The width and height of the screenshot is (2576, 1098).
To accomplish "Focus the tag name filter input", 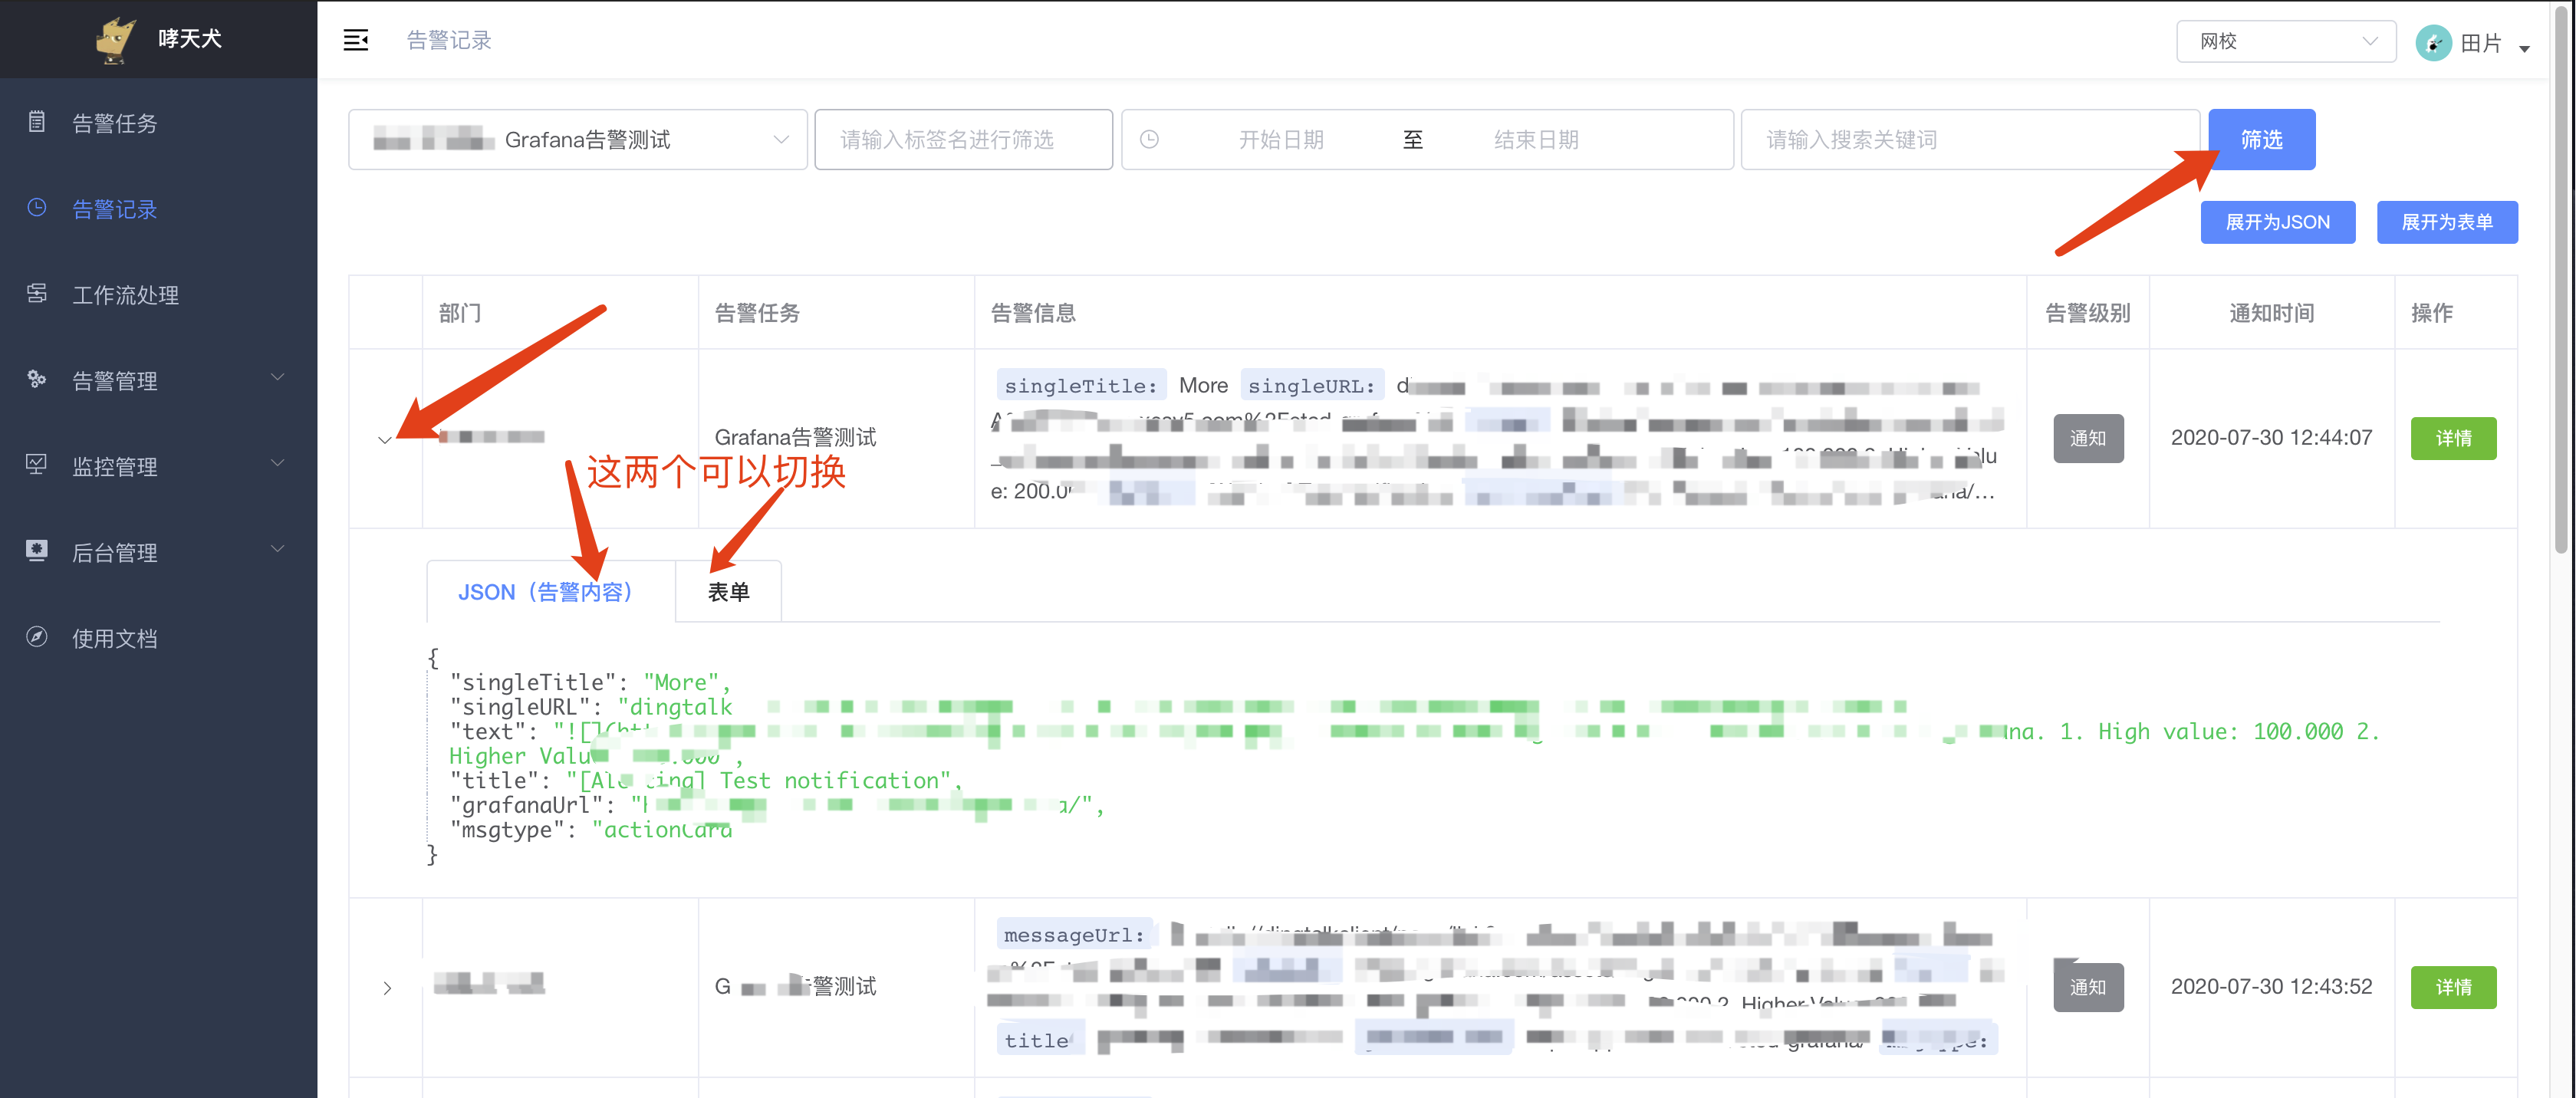I will coord(963,140).
